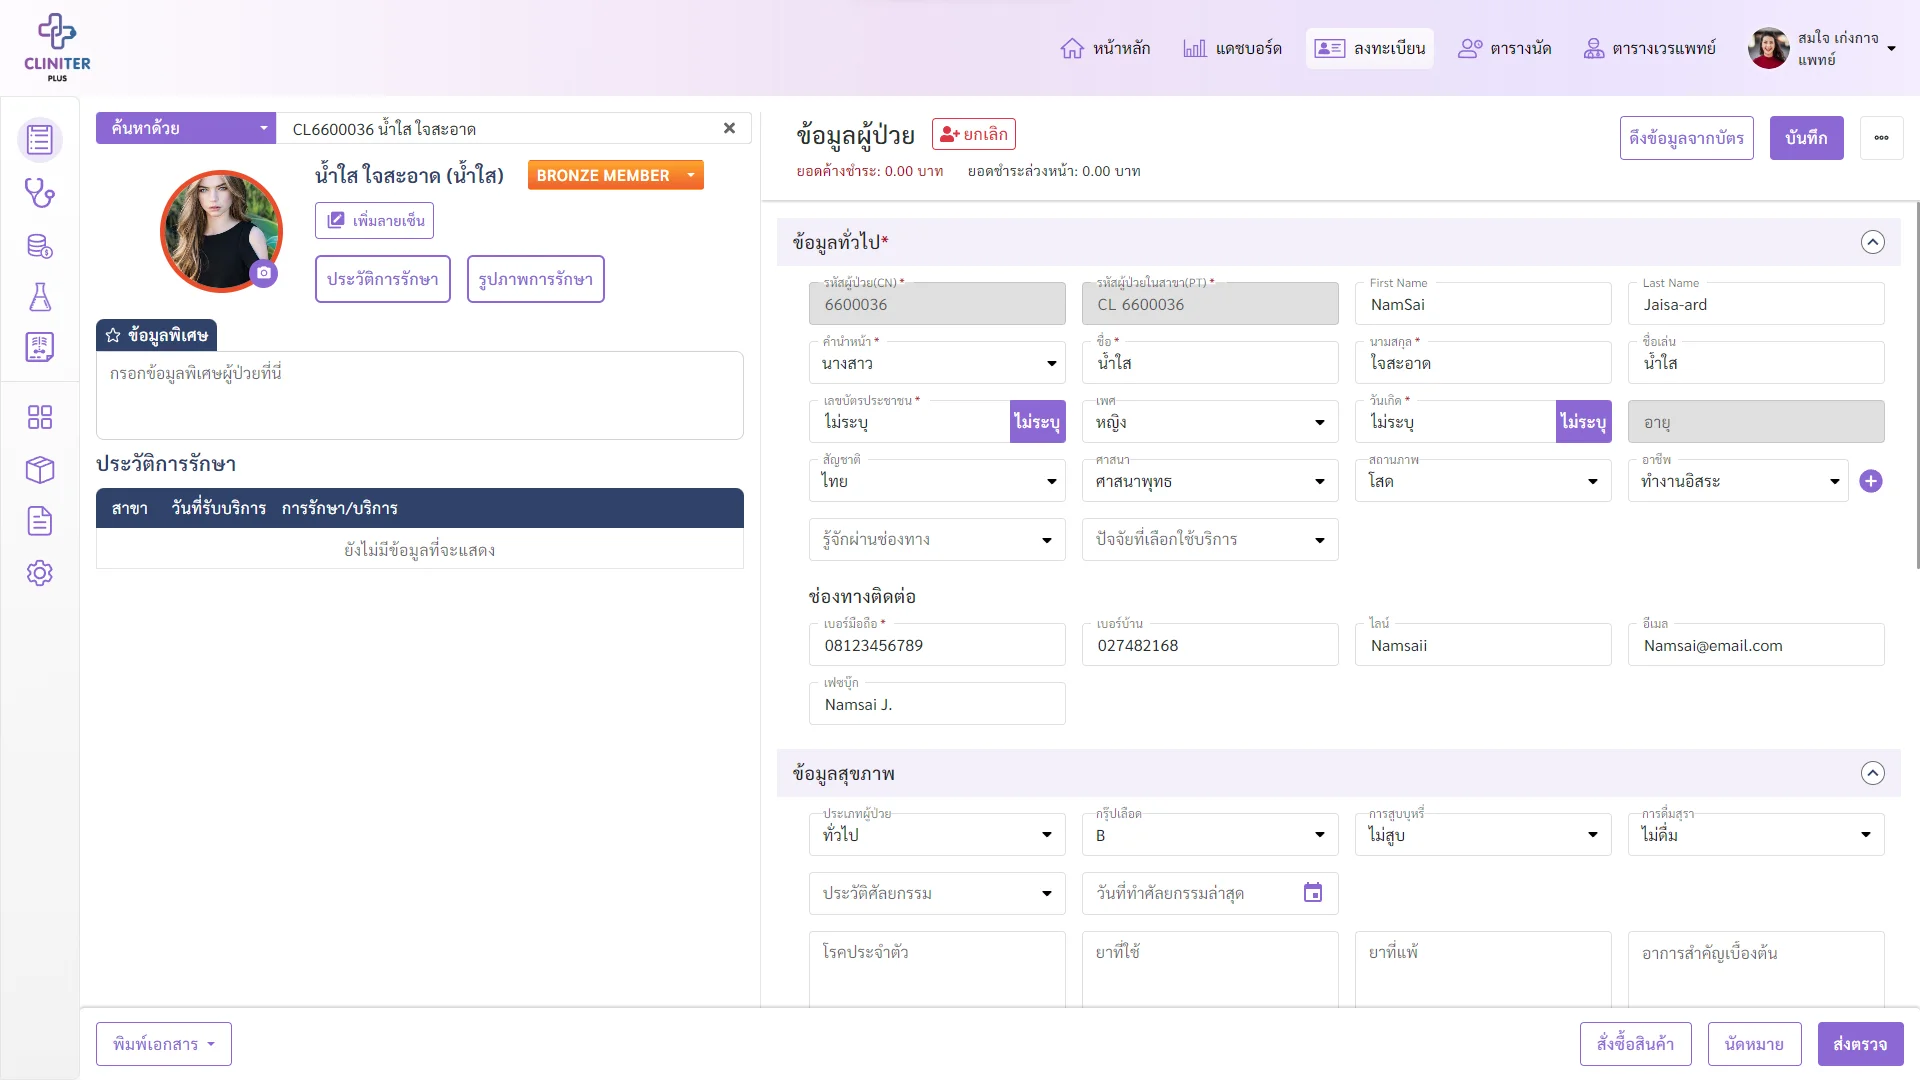This screenshot has width=1920, height=1080.
Task: Open the เพศ gender dropdown
Action: pos(1210,422)
